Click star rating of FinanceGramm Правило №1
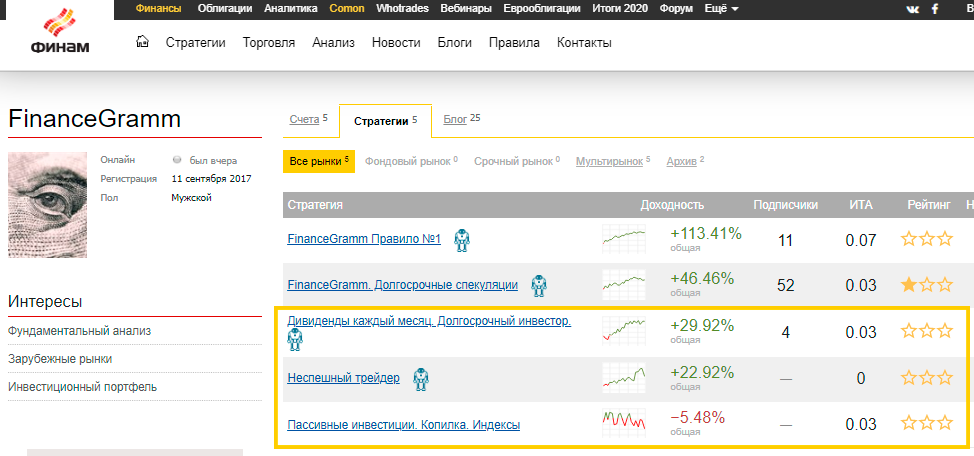Screen dimensions: 974x456 [x=927, y=239]
